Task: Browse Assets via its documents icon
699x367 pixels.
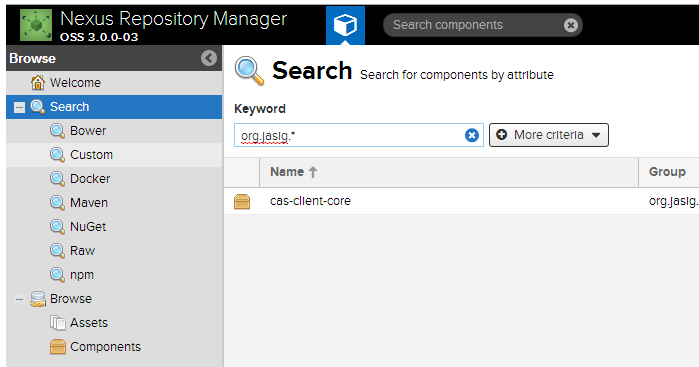Action: (58, 323)
